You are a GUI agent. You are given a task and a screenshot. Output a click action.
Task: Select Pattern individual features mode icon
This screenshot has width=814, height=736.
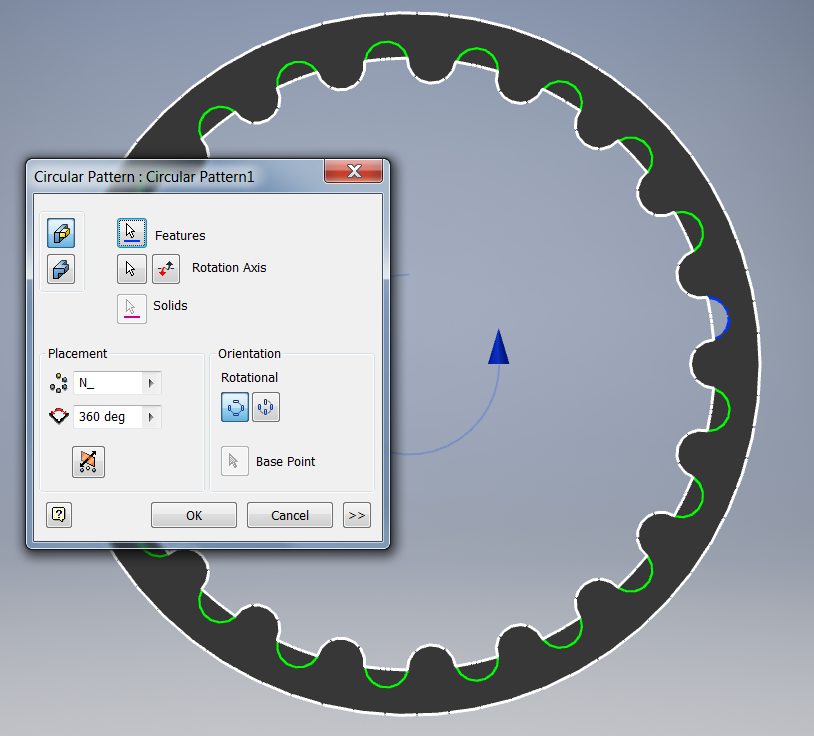(61, 233)
